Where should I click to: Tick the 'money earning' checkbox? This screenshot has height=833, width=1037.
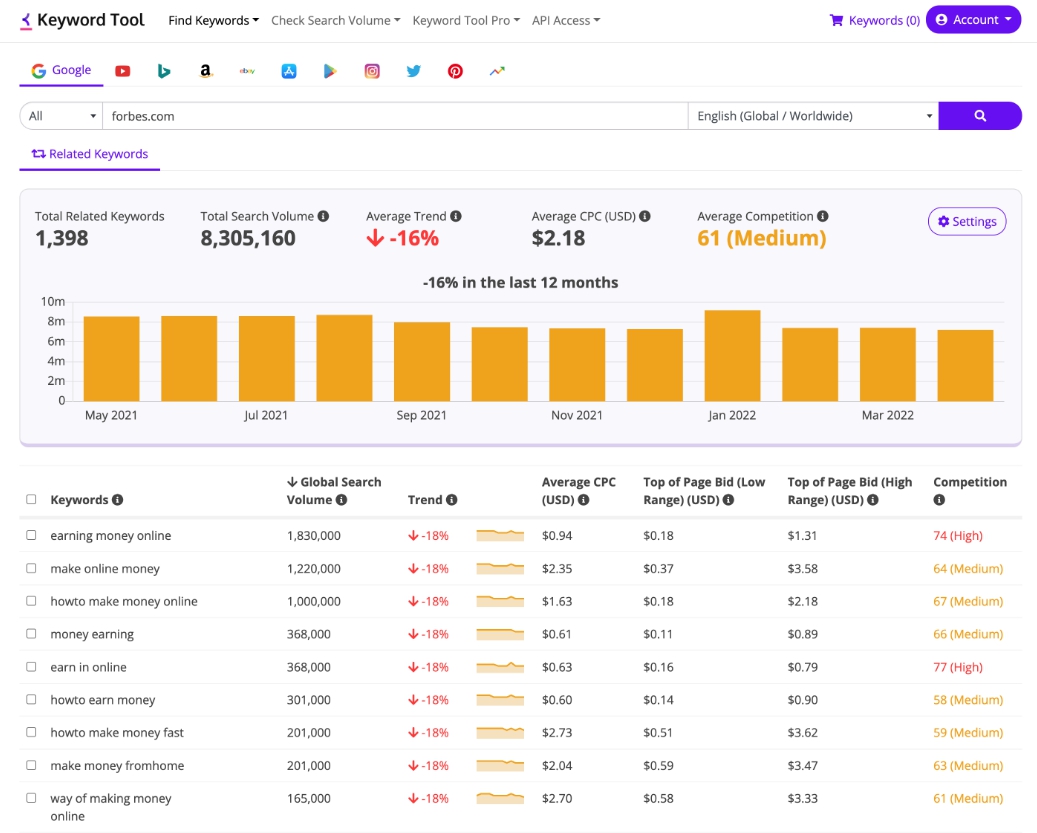31,633
